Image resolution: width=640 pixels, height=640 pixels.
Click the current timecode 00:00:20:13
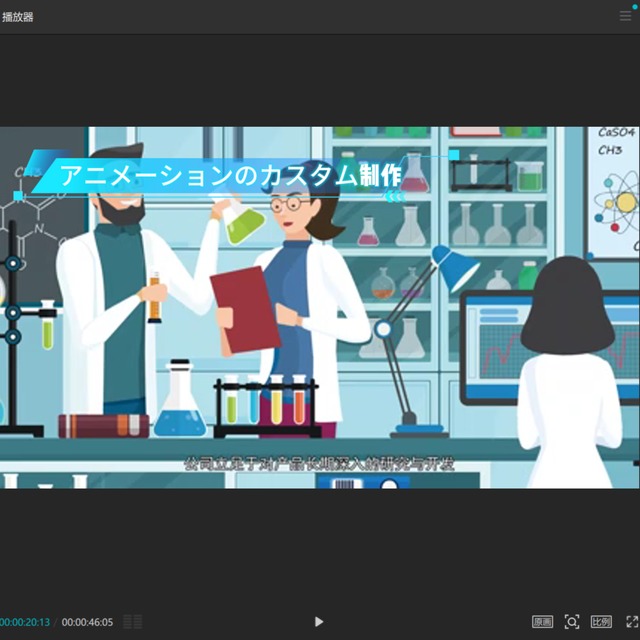click(x=25, y=622)
